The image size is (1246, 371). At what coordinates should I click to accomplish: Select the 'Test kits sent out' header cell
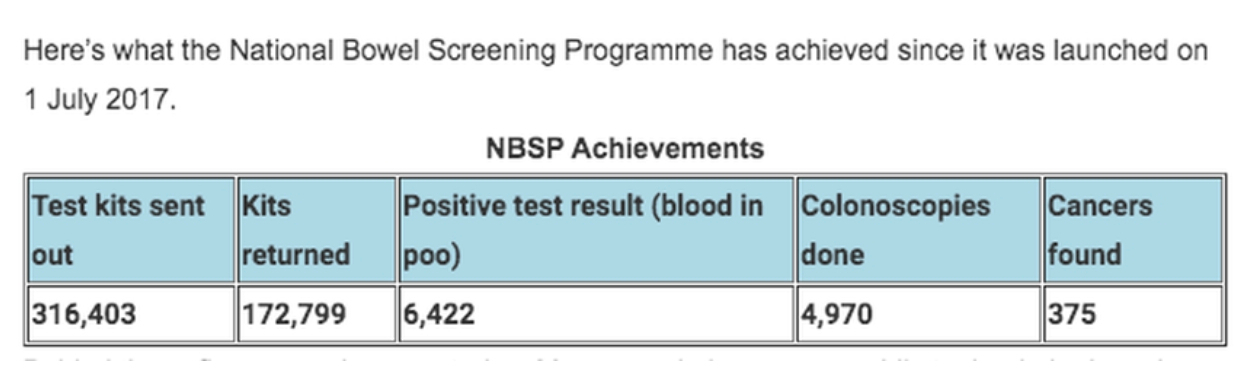tap(130, 230)
